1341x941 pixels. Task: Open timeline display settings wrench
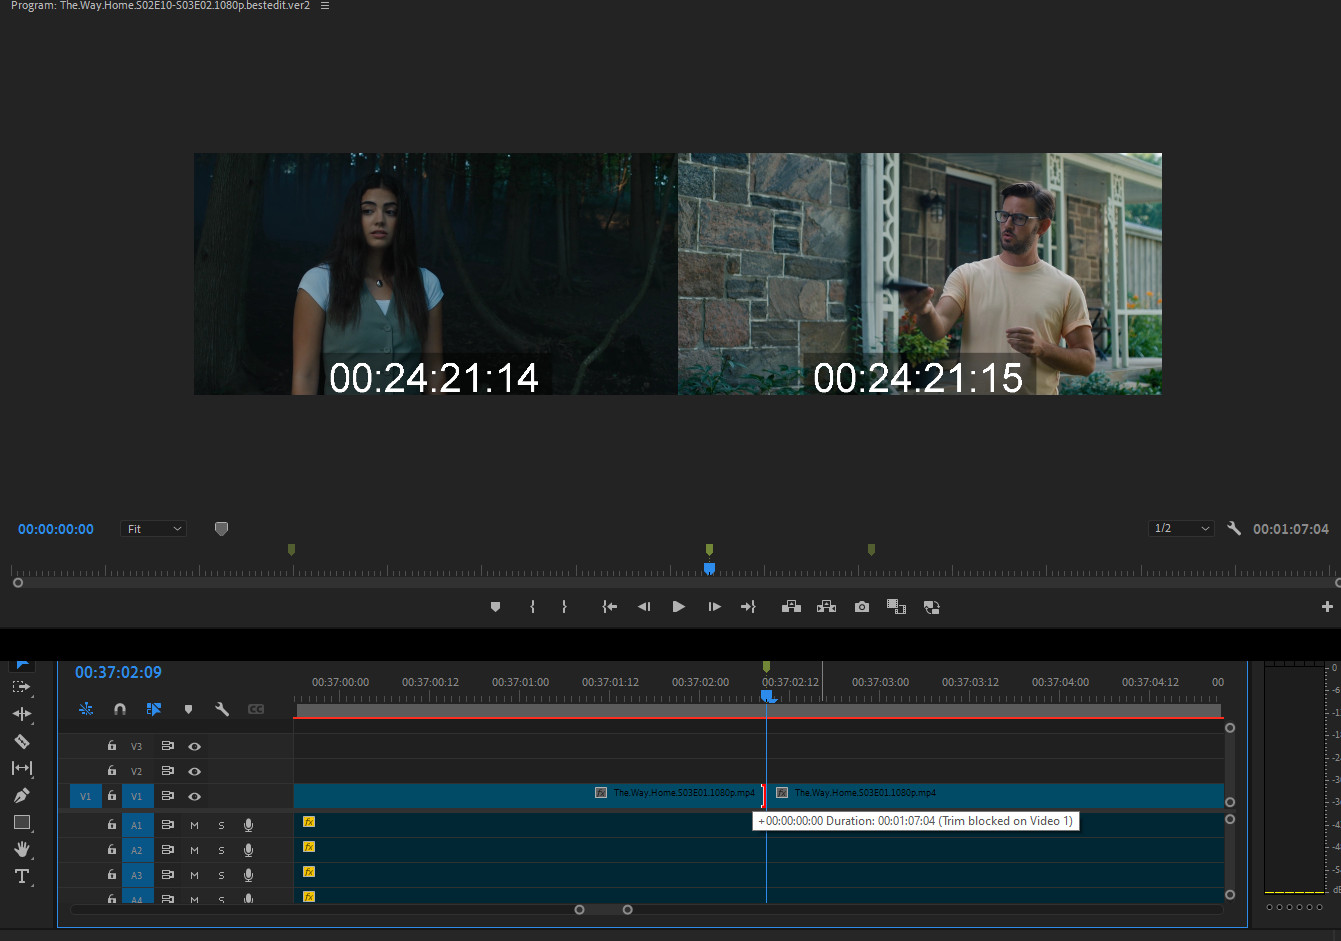(222, 709)
